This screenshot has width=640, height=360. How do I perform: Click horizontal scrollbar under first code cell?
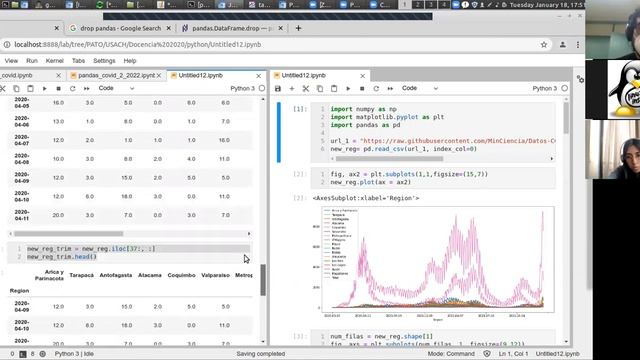click(x=389, y=159)
